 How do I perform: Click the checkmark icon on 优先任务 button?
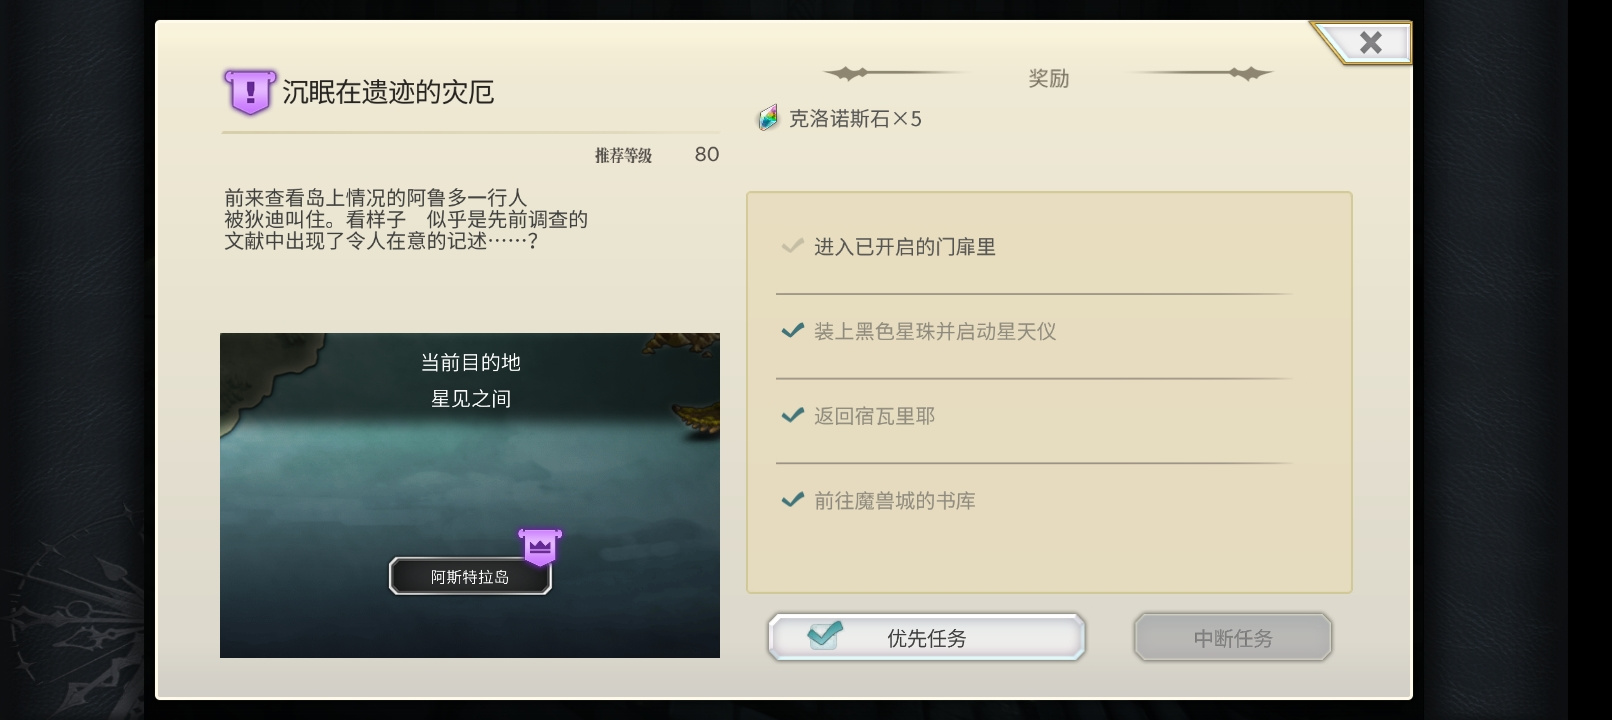pyautogui.click(x=825, y=635)
